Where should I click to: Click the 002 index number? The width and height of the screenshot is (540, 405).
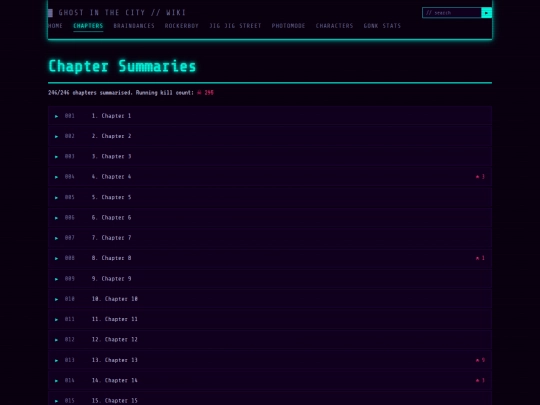[70, 136]
